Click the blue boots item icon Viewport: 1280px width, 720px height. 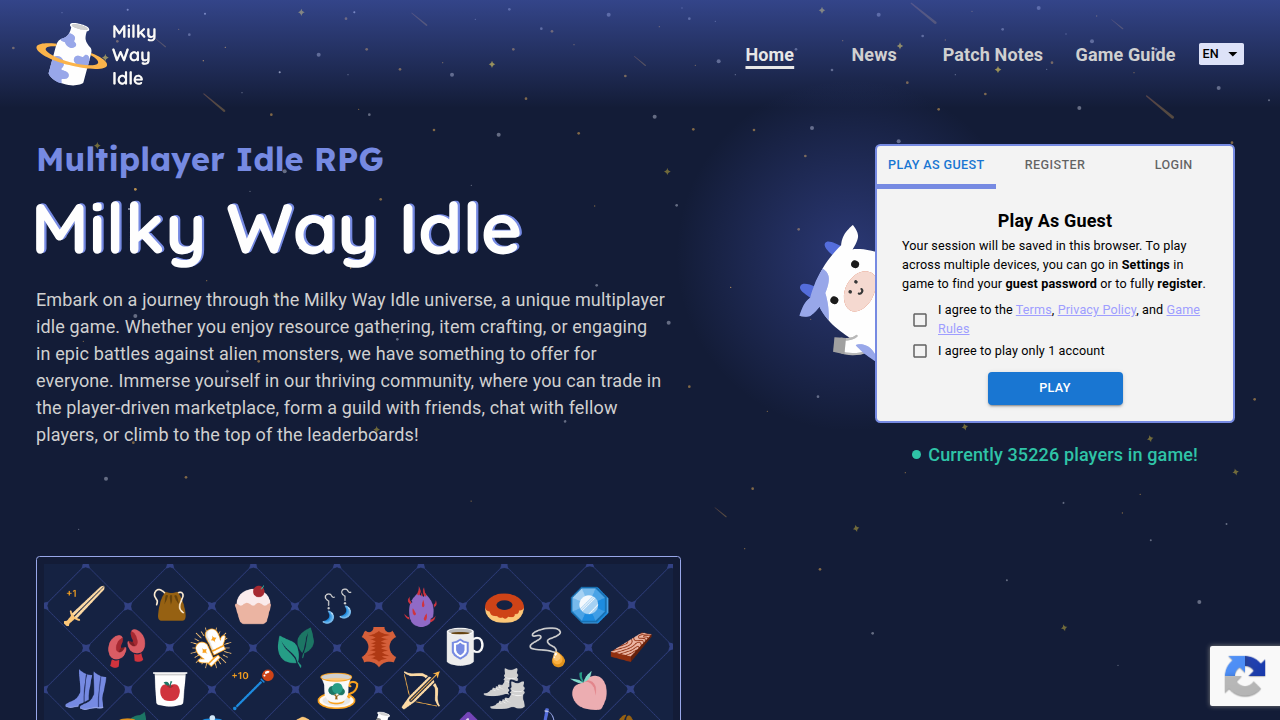coord(85,690)
